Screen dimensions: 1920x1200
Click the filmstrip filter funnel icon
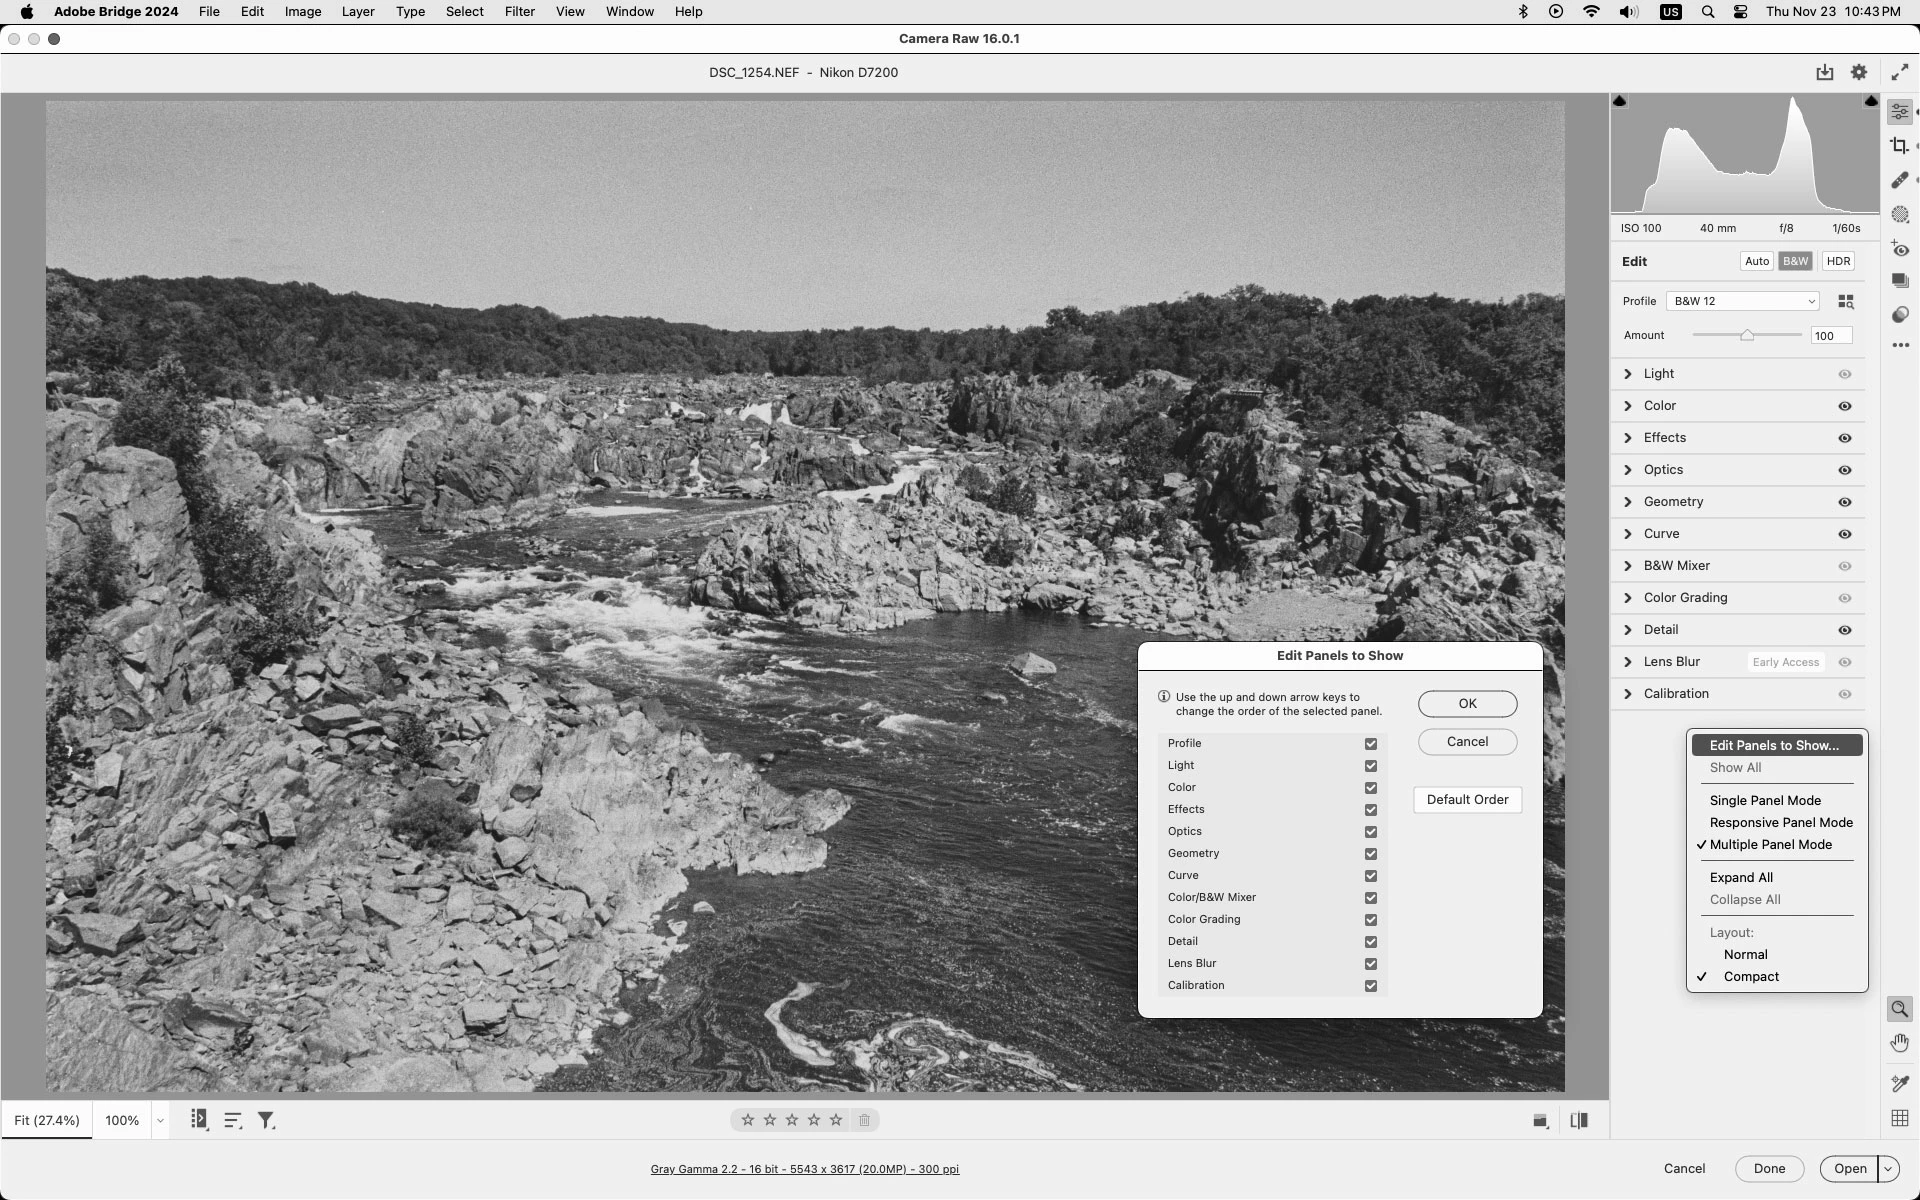click(x=266, y=1120)
